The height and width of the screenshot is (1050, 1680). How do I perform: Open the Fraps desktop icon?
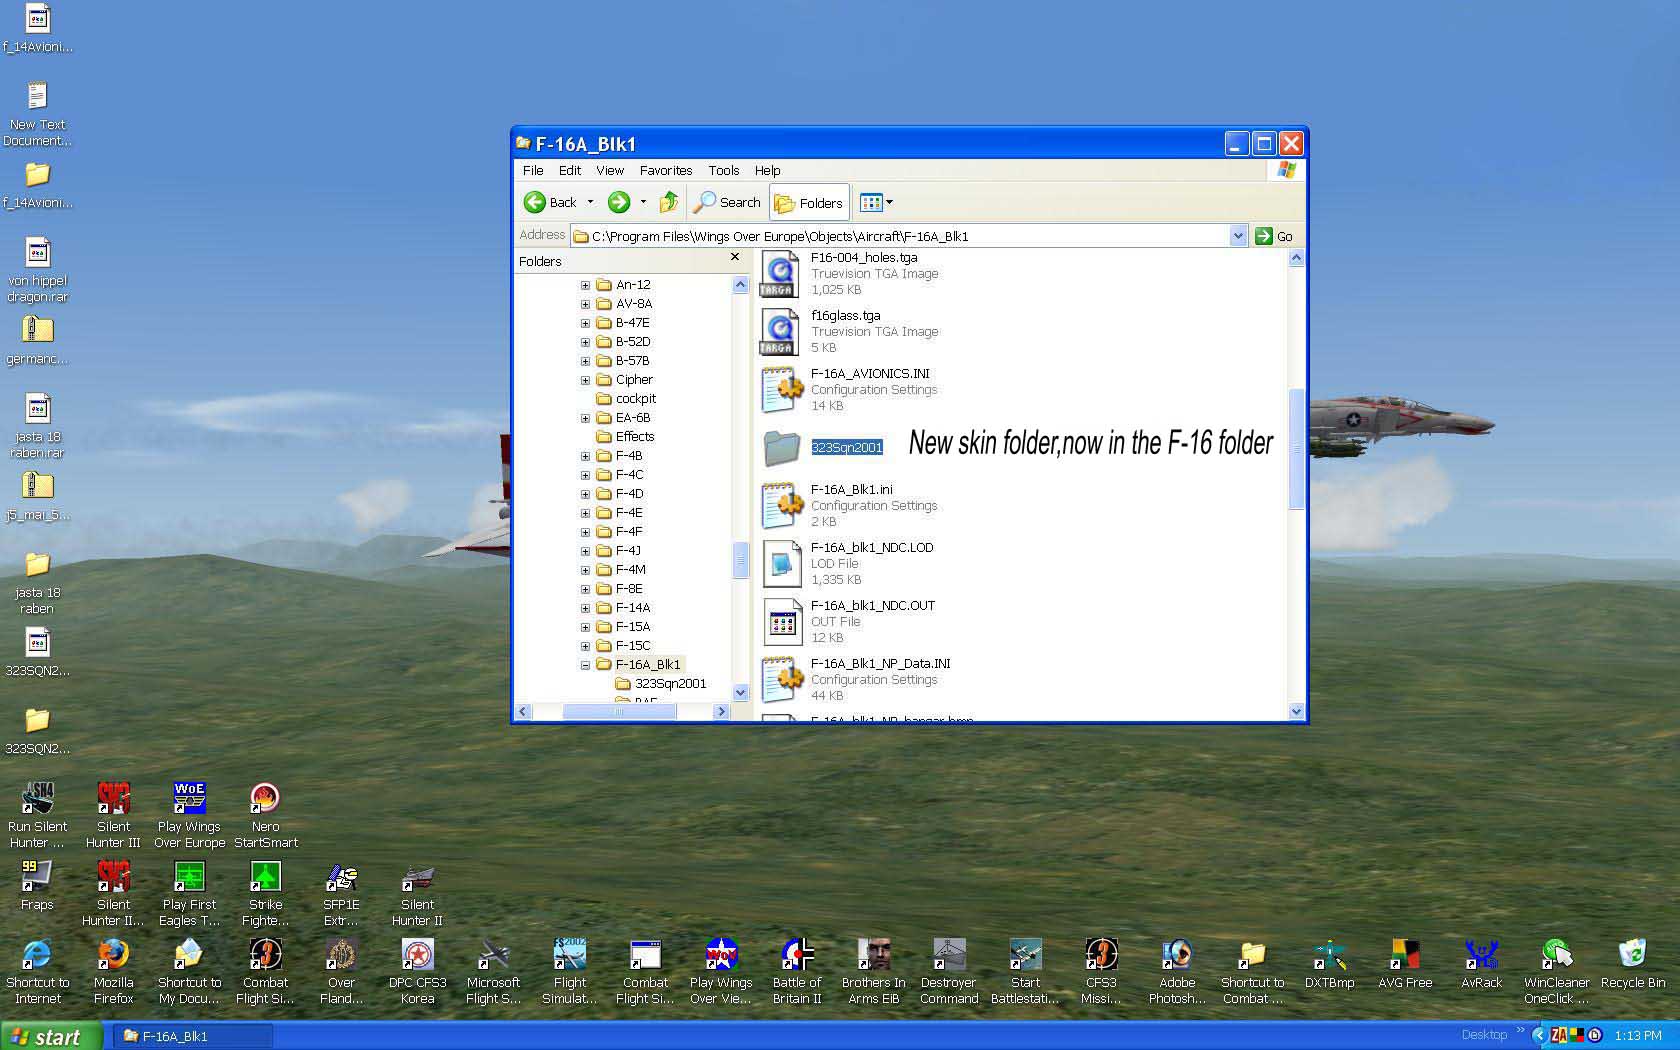[37, 885]
